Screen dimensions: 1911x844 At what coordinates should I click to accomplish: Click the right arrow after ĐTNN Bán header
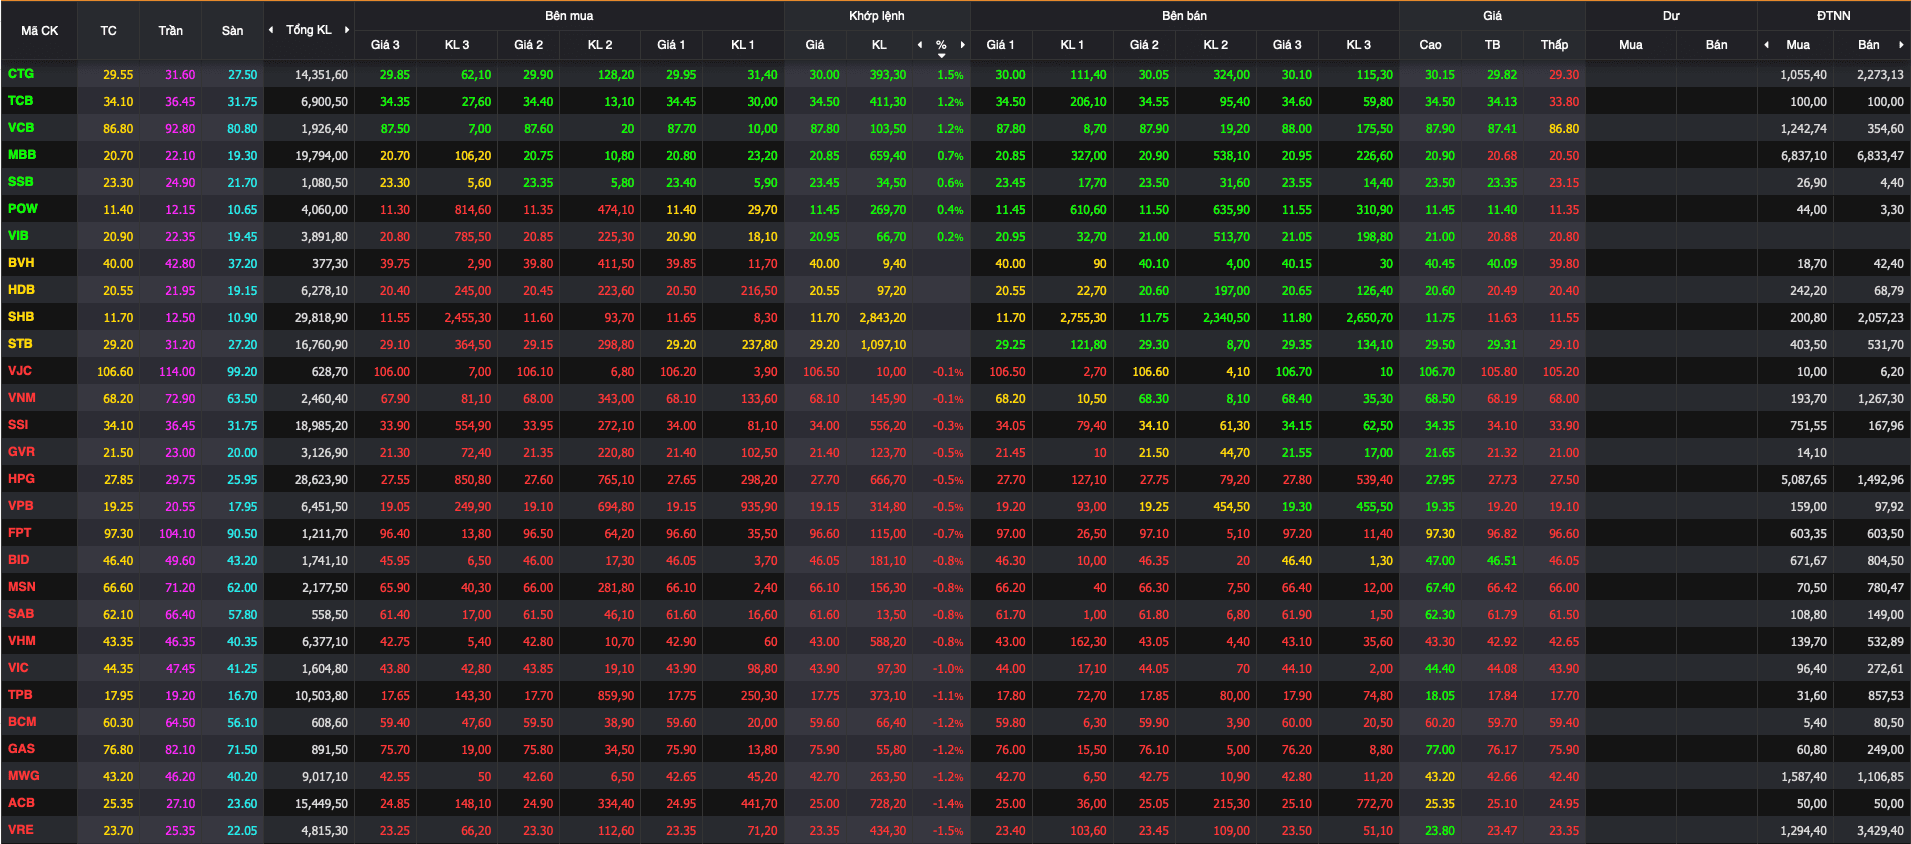(x=1901, y=45)
